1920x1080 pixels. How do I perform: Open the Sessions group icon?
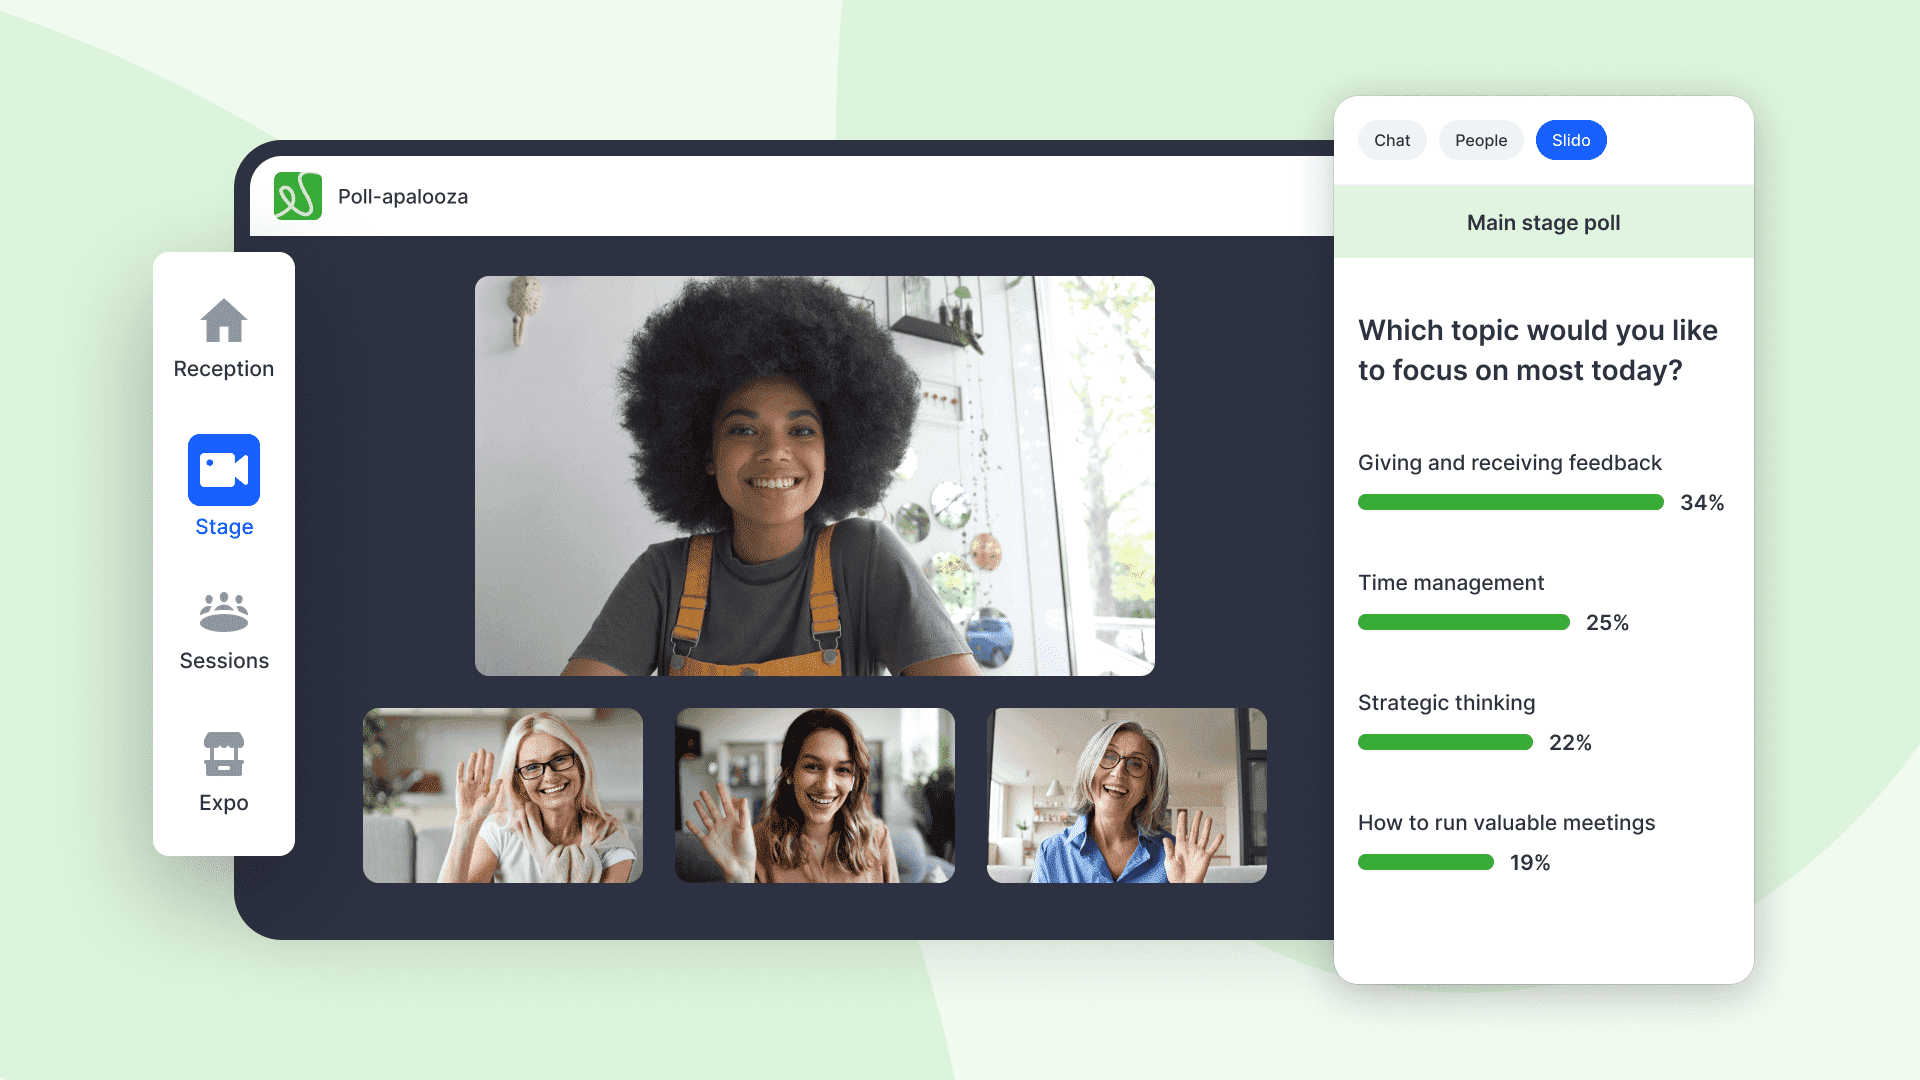(223, 612)
